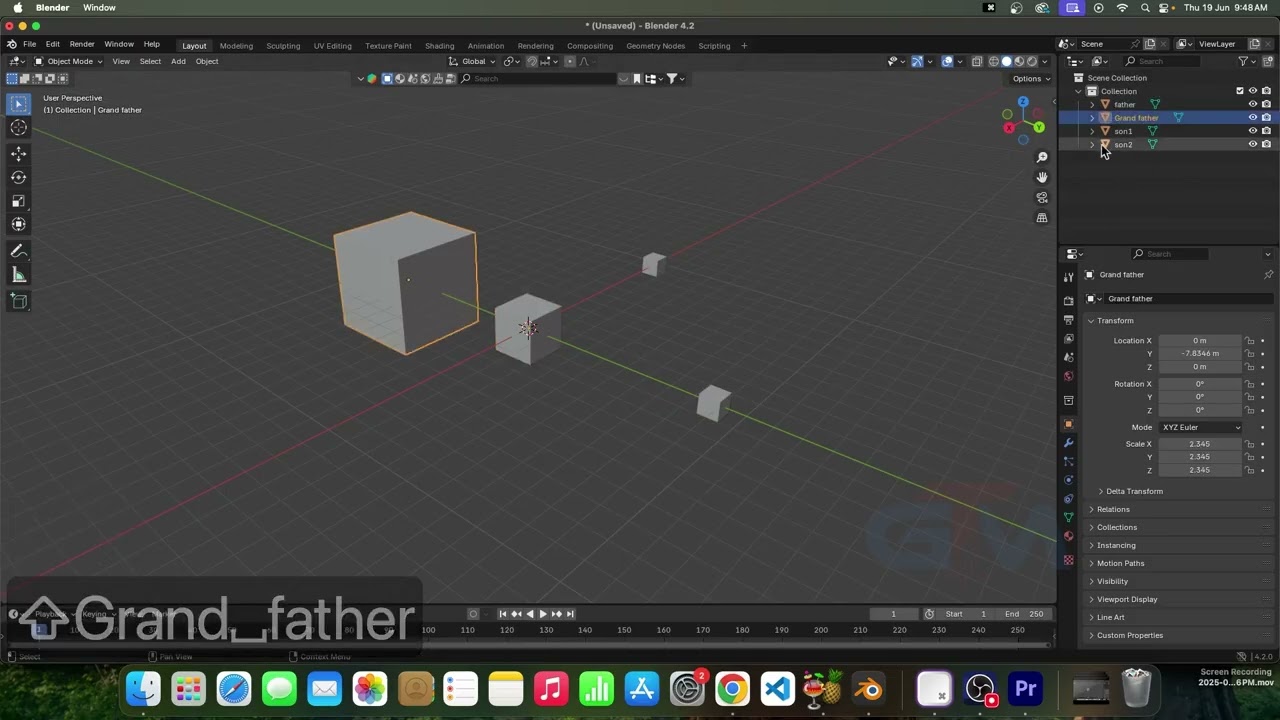Lock the Location X property
Viewport: 1280px width, 720px height.
click(1250, 341)
